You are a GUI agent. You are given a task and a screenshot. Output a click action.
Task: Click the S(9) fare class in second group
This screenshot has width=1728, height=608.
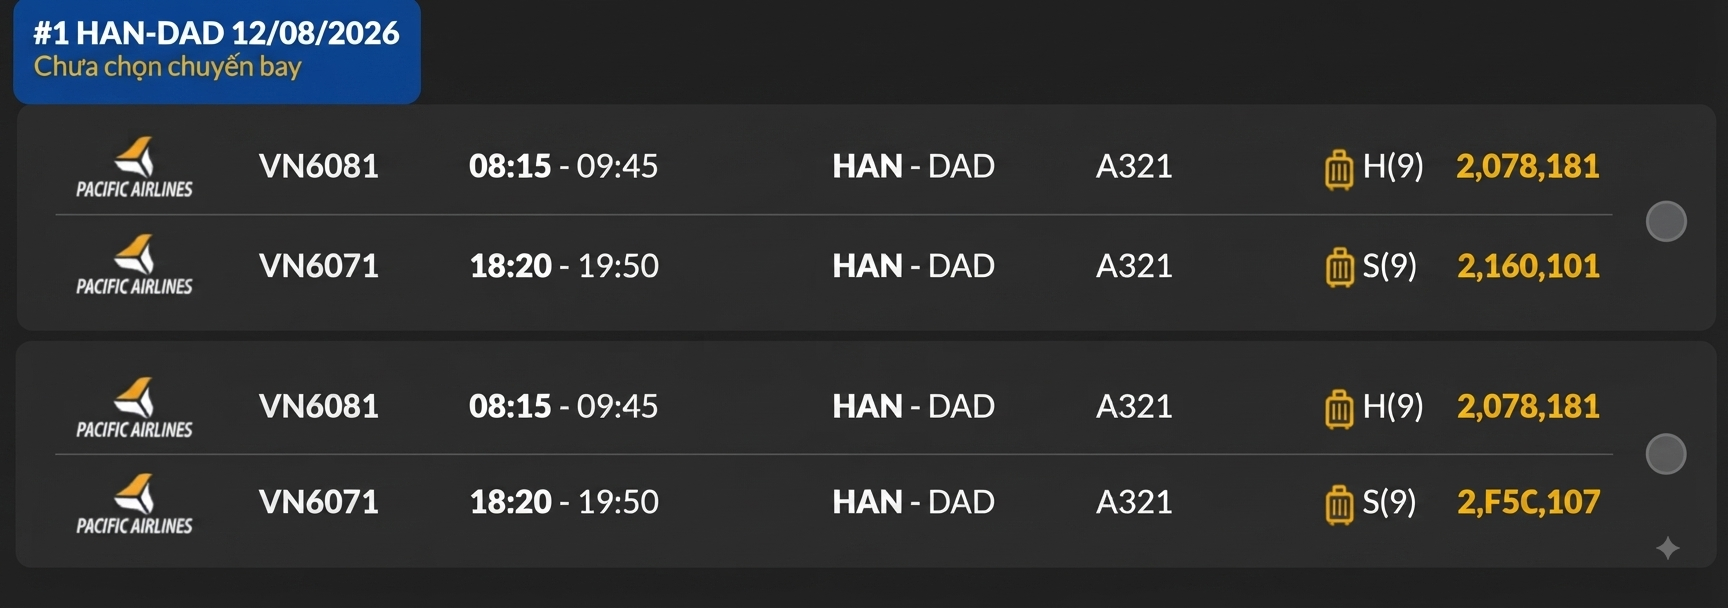tap(1390, 502)
